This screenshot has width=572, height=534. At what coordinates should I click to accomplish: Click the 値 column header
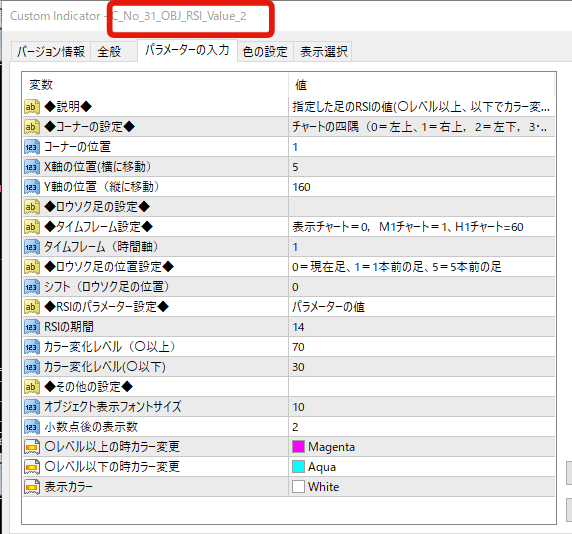422,85
